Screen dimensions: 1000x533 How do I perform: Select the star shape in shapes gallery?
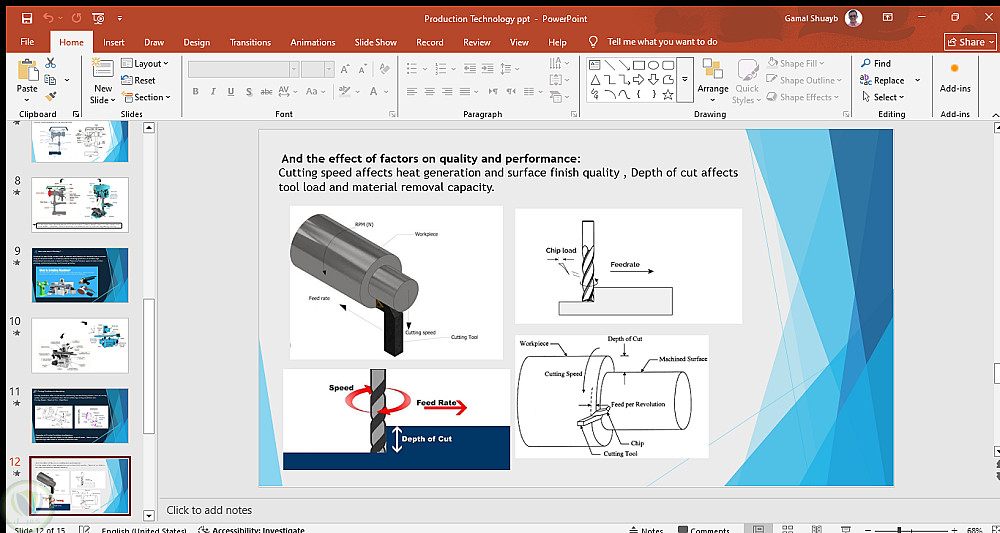coord(669,94)
